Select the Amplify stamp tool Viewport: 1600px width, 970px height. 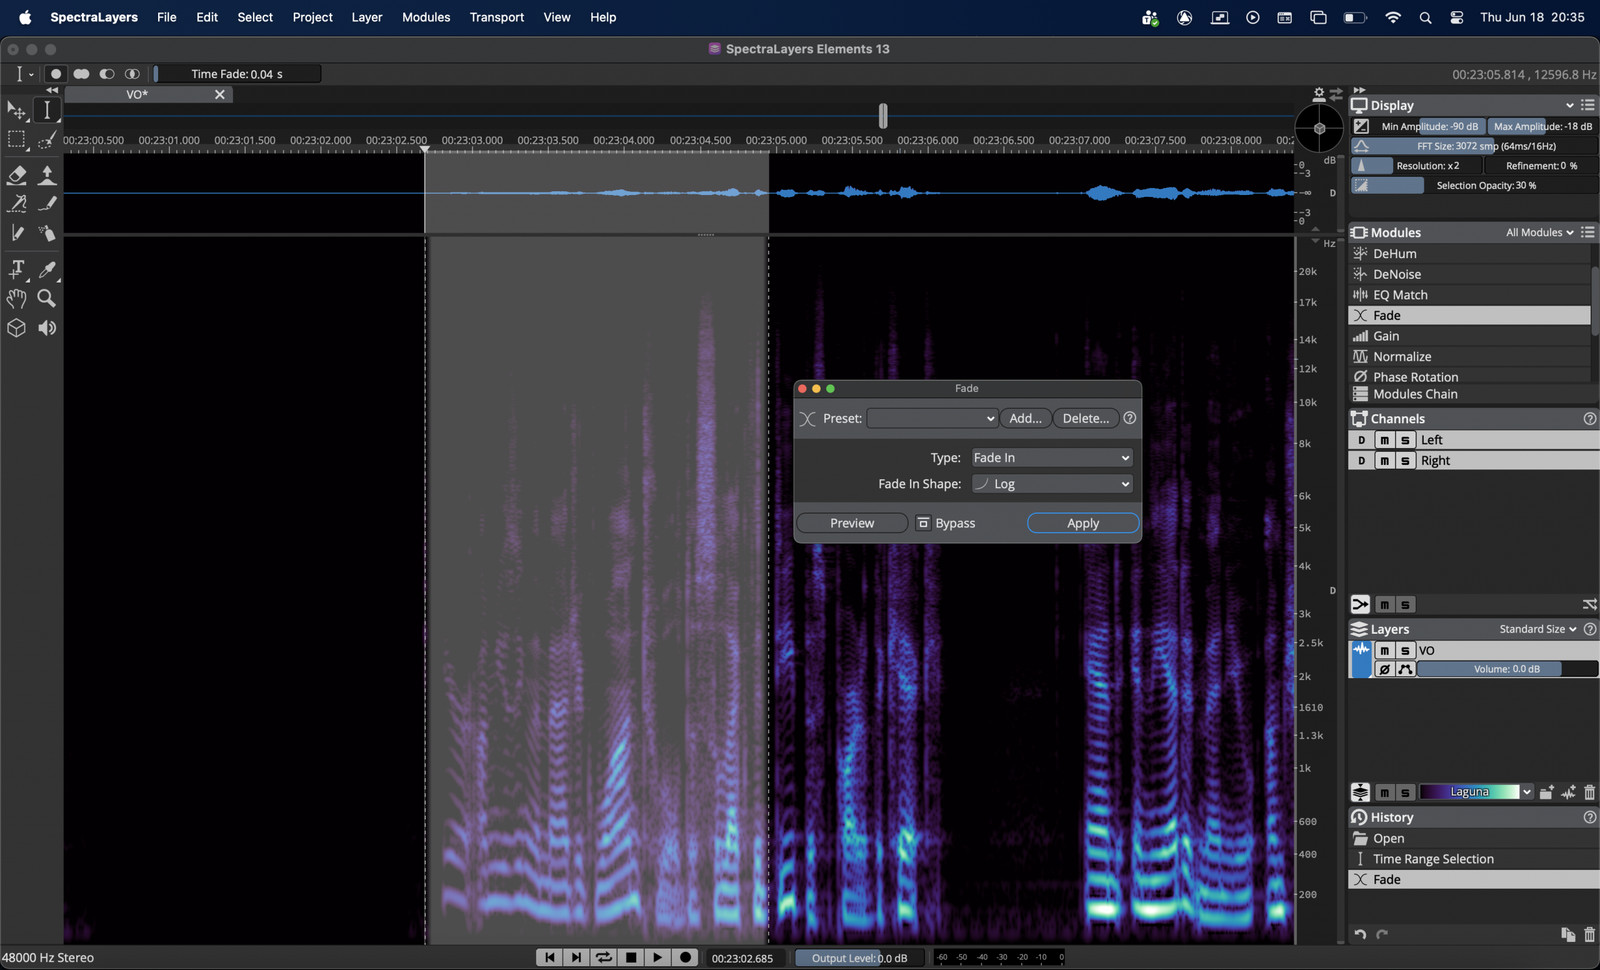[x=47, y=175]
